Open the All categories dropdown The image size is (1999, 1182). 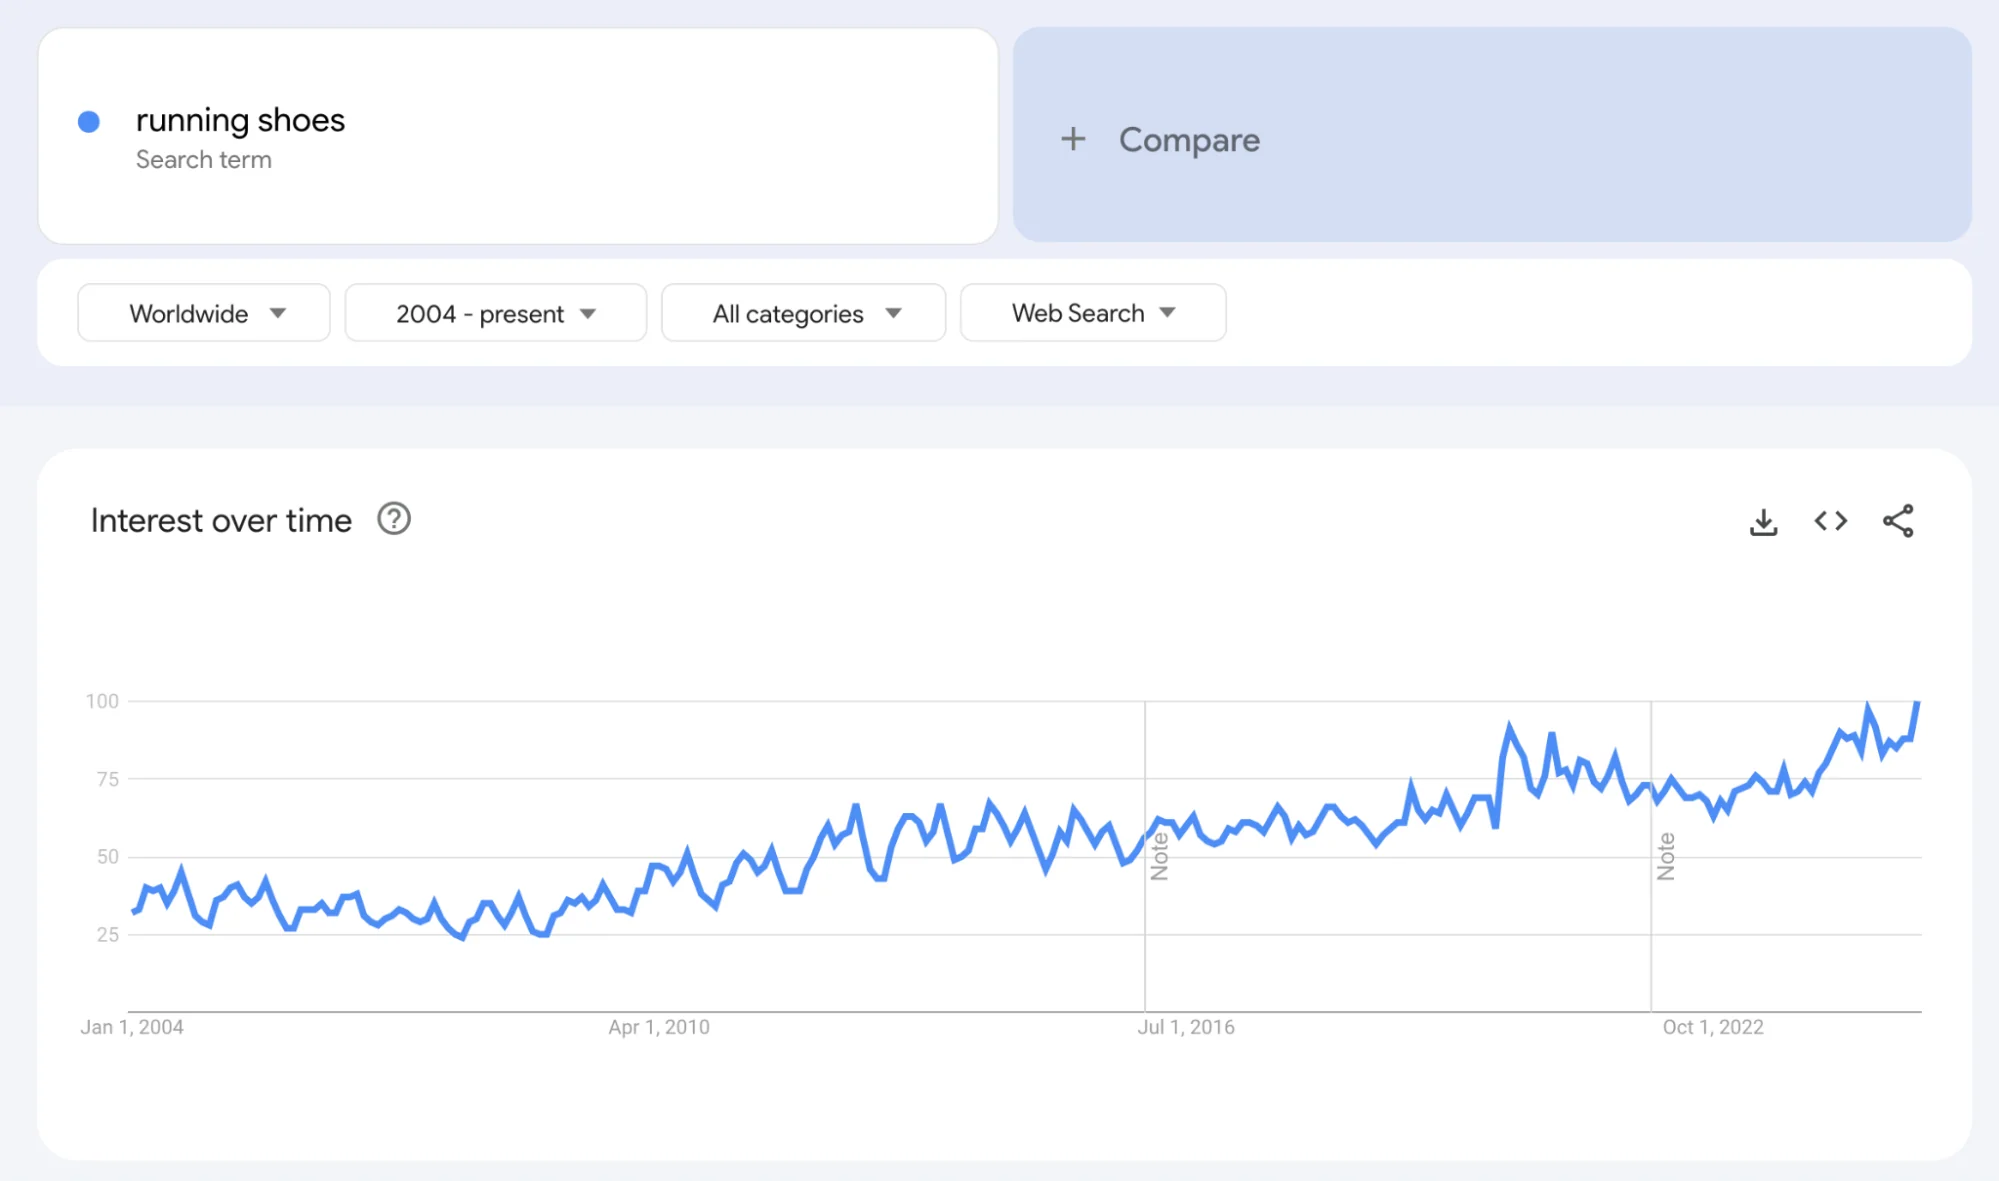click(x=802, y=312)
